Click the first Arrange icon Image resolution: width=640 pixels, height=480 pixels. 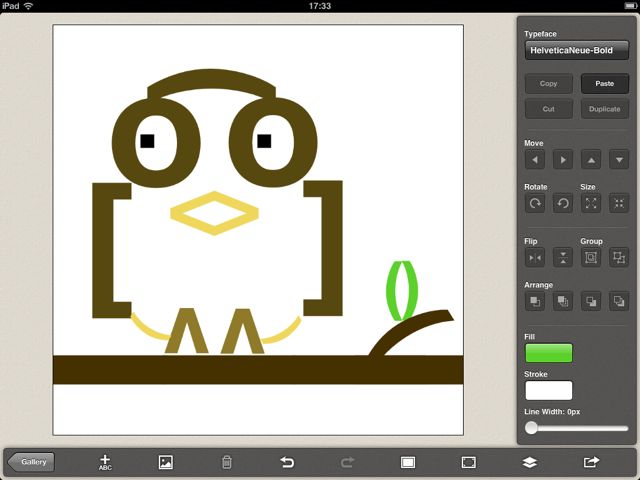click(x=535, y=301)
